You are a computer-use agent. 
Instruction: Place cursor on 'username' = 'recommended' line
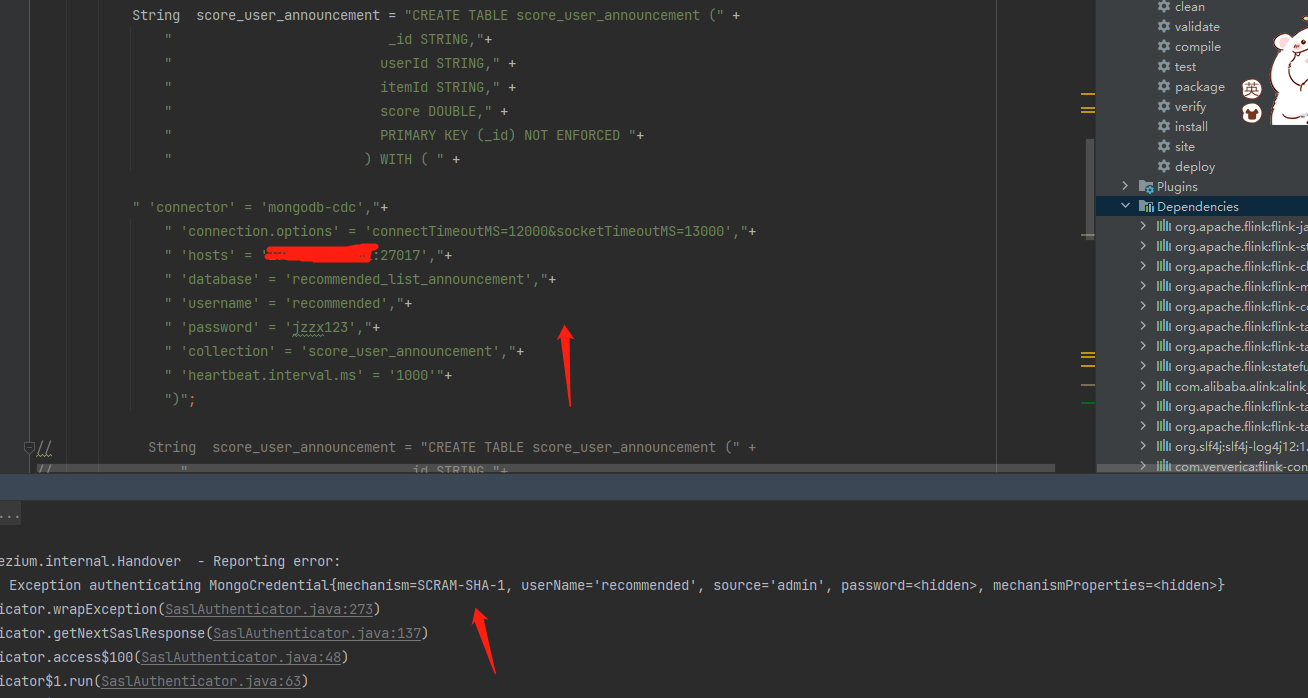point(288,303)
